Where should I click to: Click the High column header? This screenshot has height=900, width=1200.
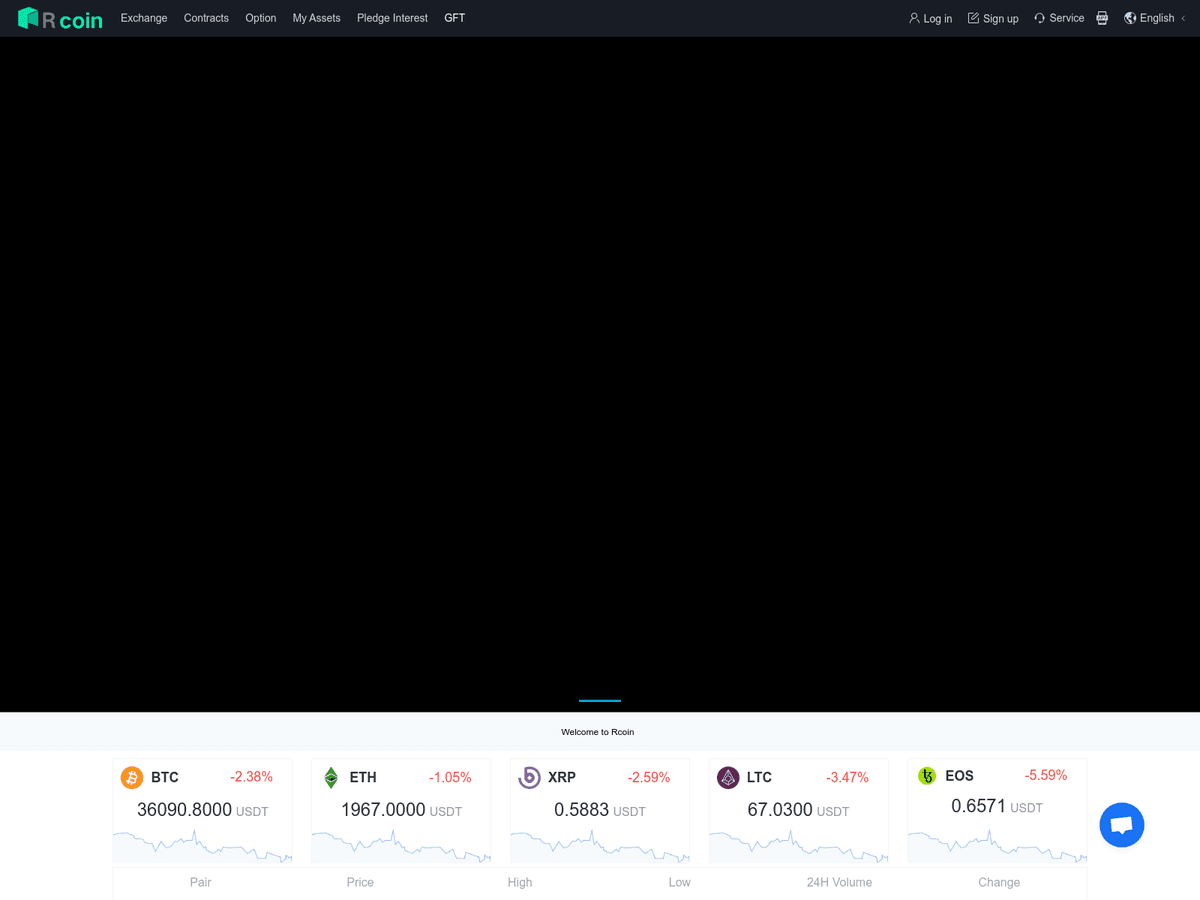(520, 882)
